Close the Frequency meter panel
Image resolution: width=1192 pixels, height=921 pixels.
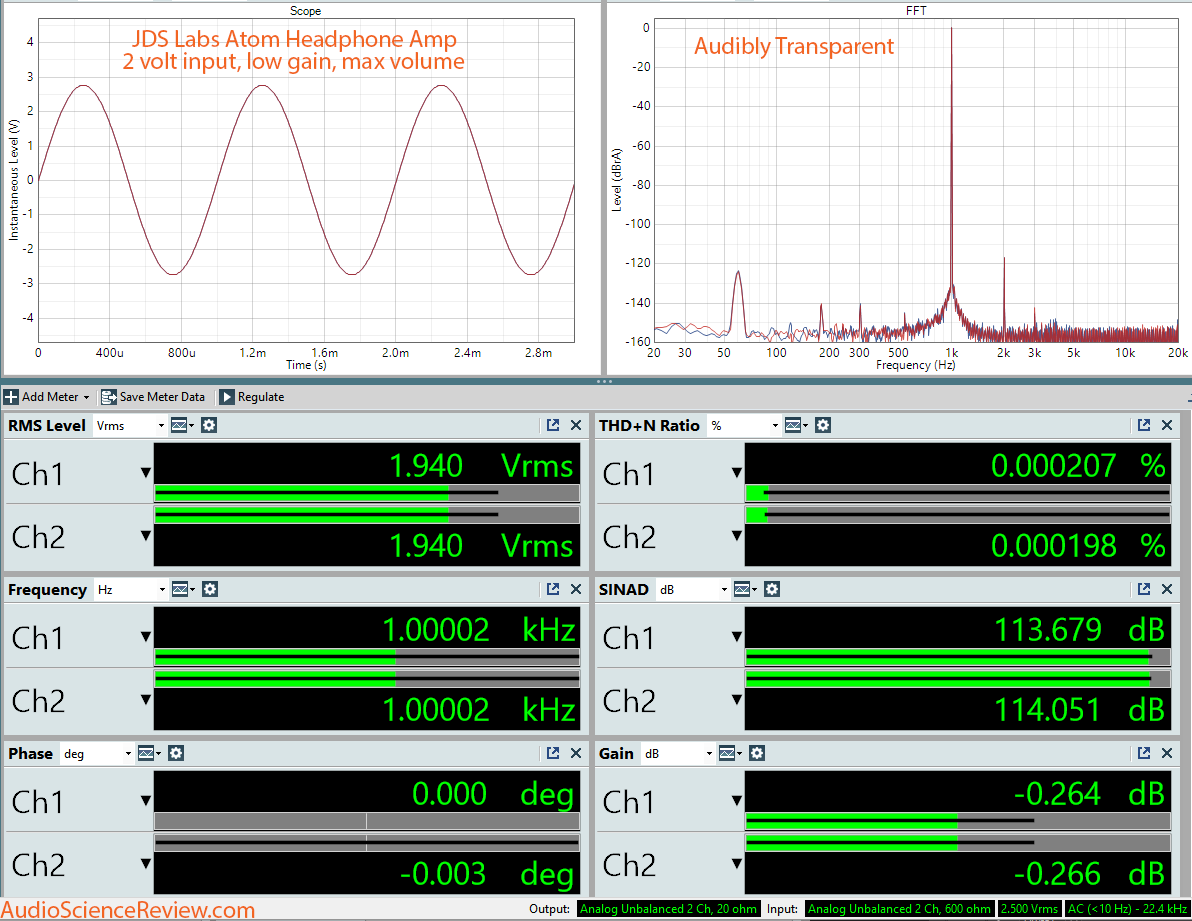[576, 589]
